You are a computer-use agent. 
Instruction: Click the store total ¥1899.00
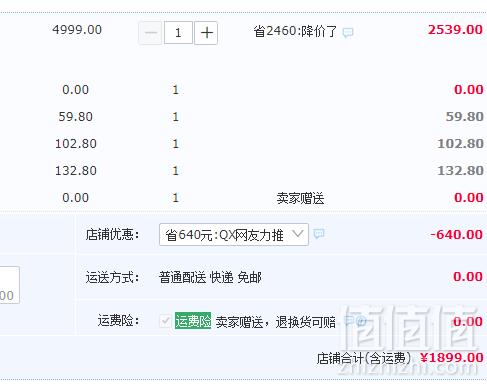(x=452, y=358)
